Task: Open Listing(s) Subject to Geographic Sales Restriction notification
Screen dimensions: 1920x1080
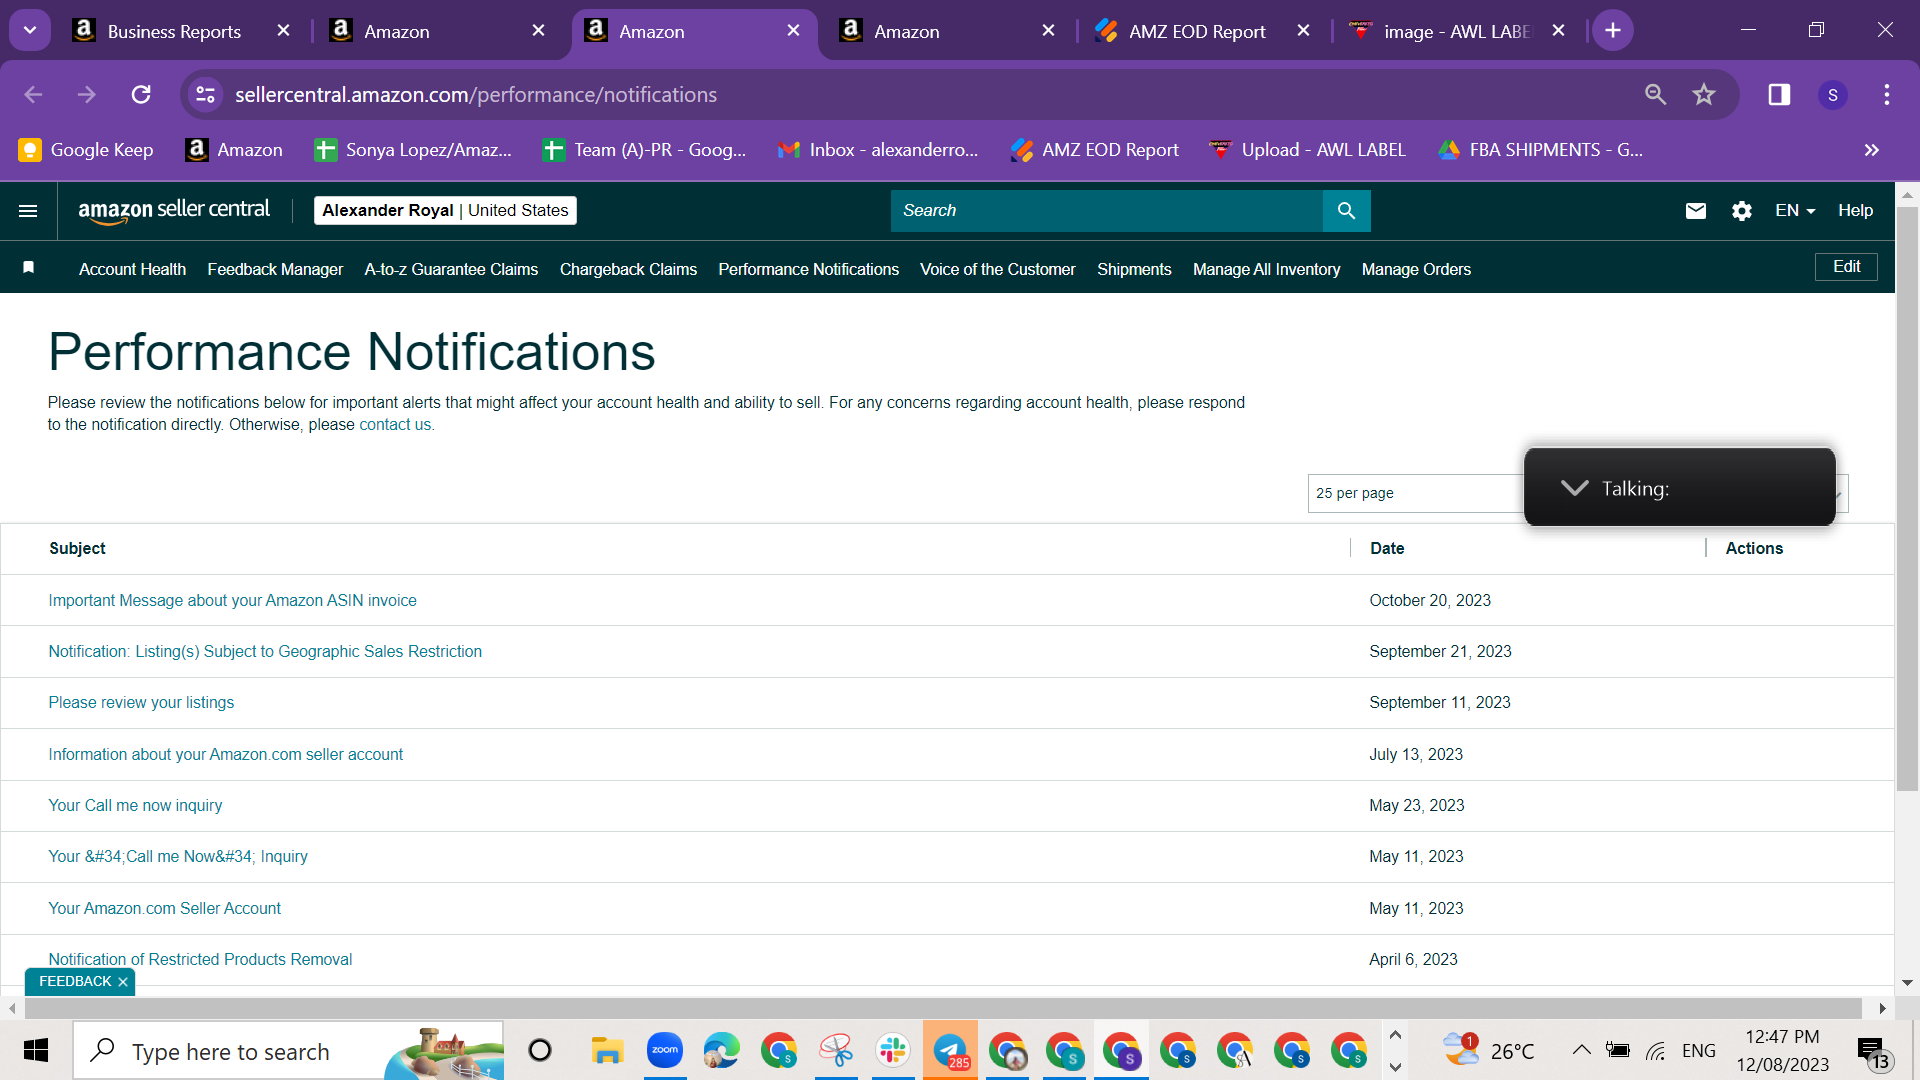Action: tap(265, 651)
